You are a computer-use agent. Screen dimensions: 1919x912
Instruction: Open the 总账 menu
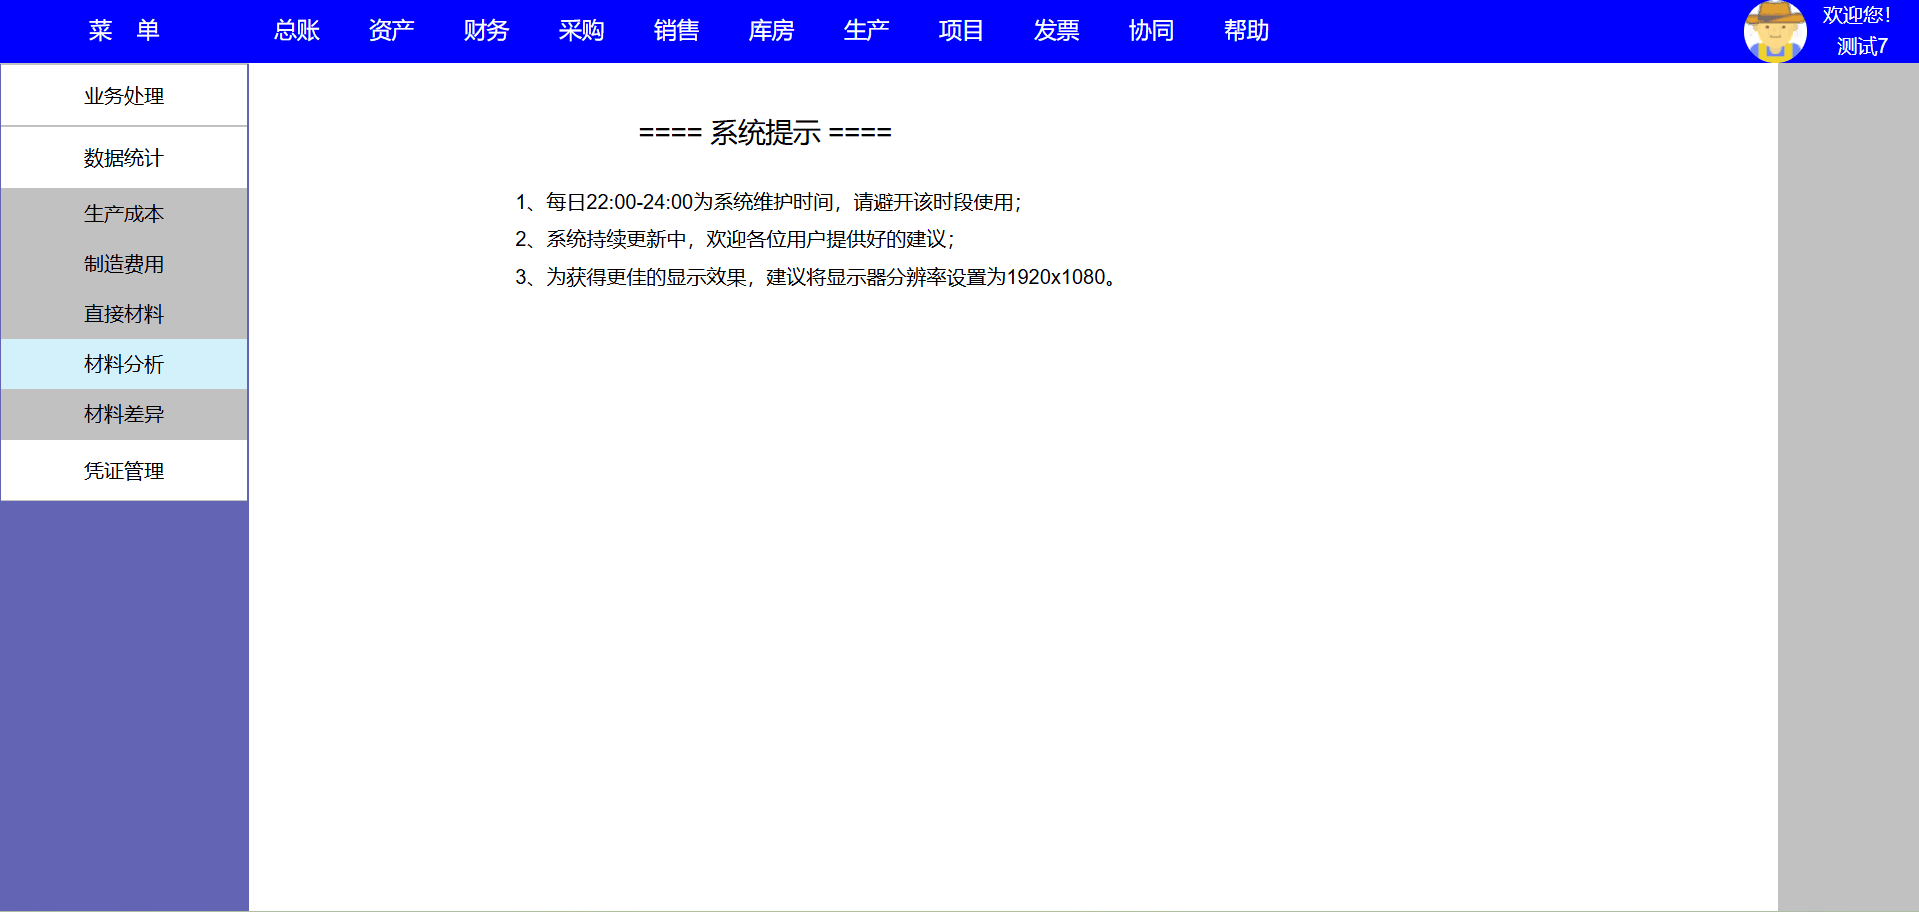297,31
